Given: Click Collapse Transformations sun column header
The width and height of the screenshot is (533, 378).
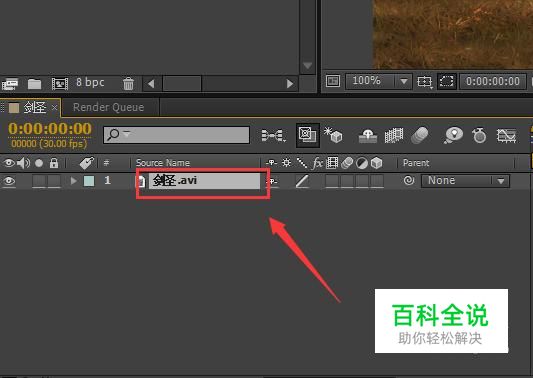Looking at the screenshot, I should [x=287, y=163].
